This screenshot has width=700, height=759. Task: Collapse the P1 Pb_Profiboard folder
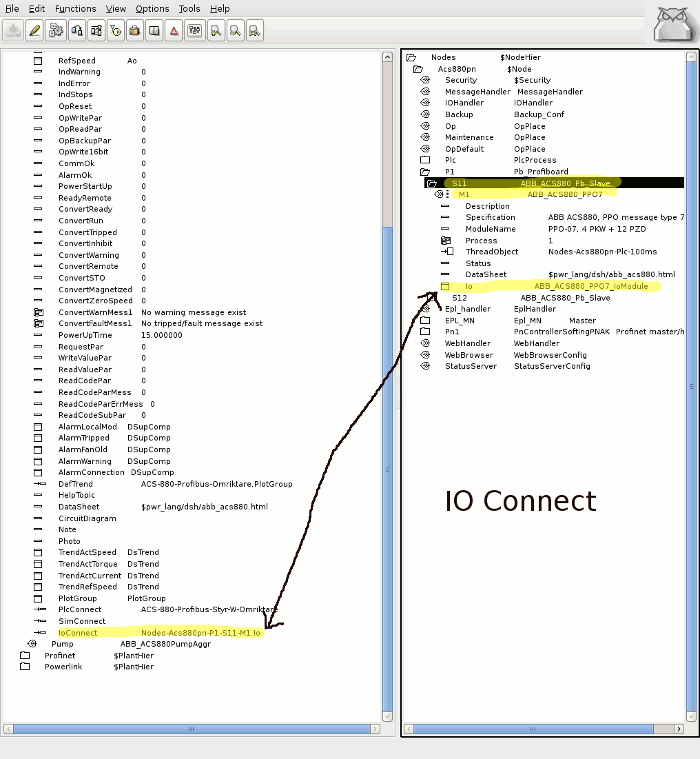coord(425,171)
